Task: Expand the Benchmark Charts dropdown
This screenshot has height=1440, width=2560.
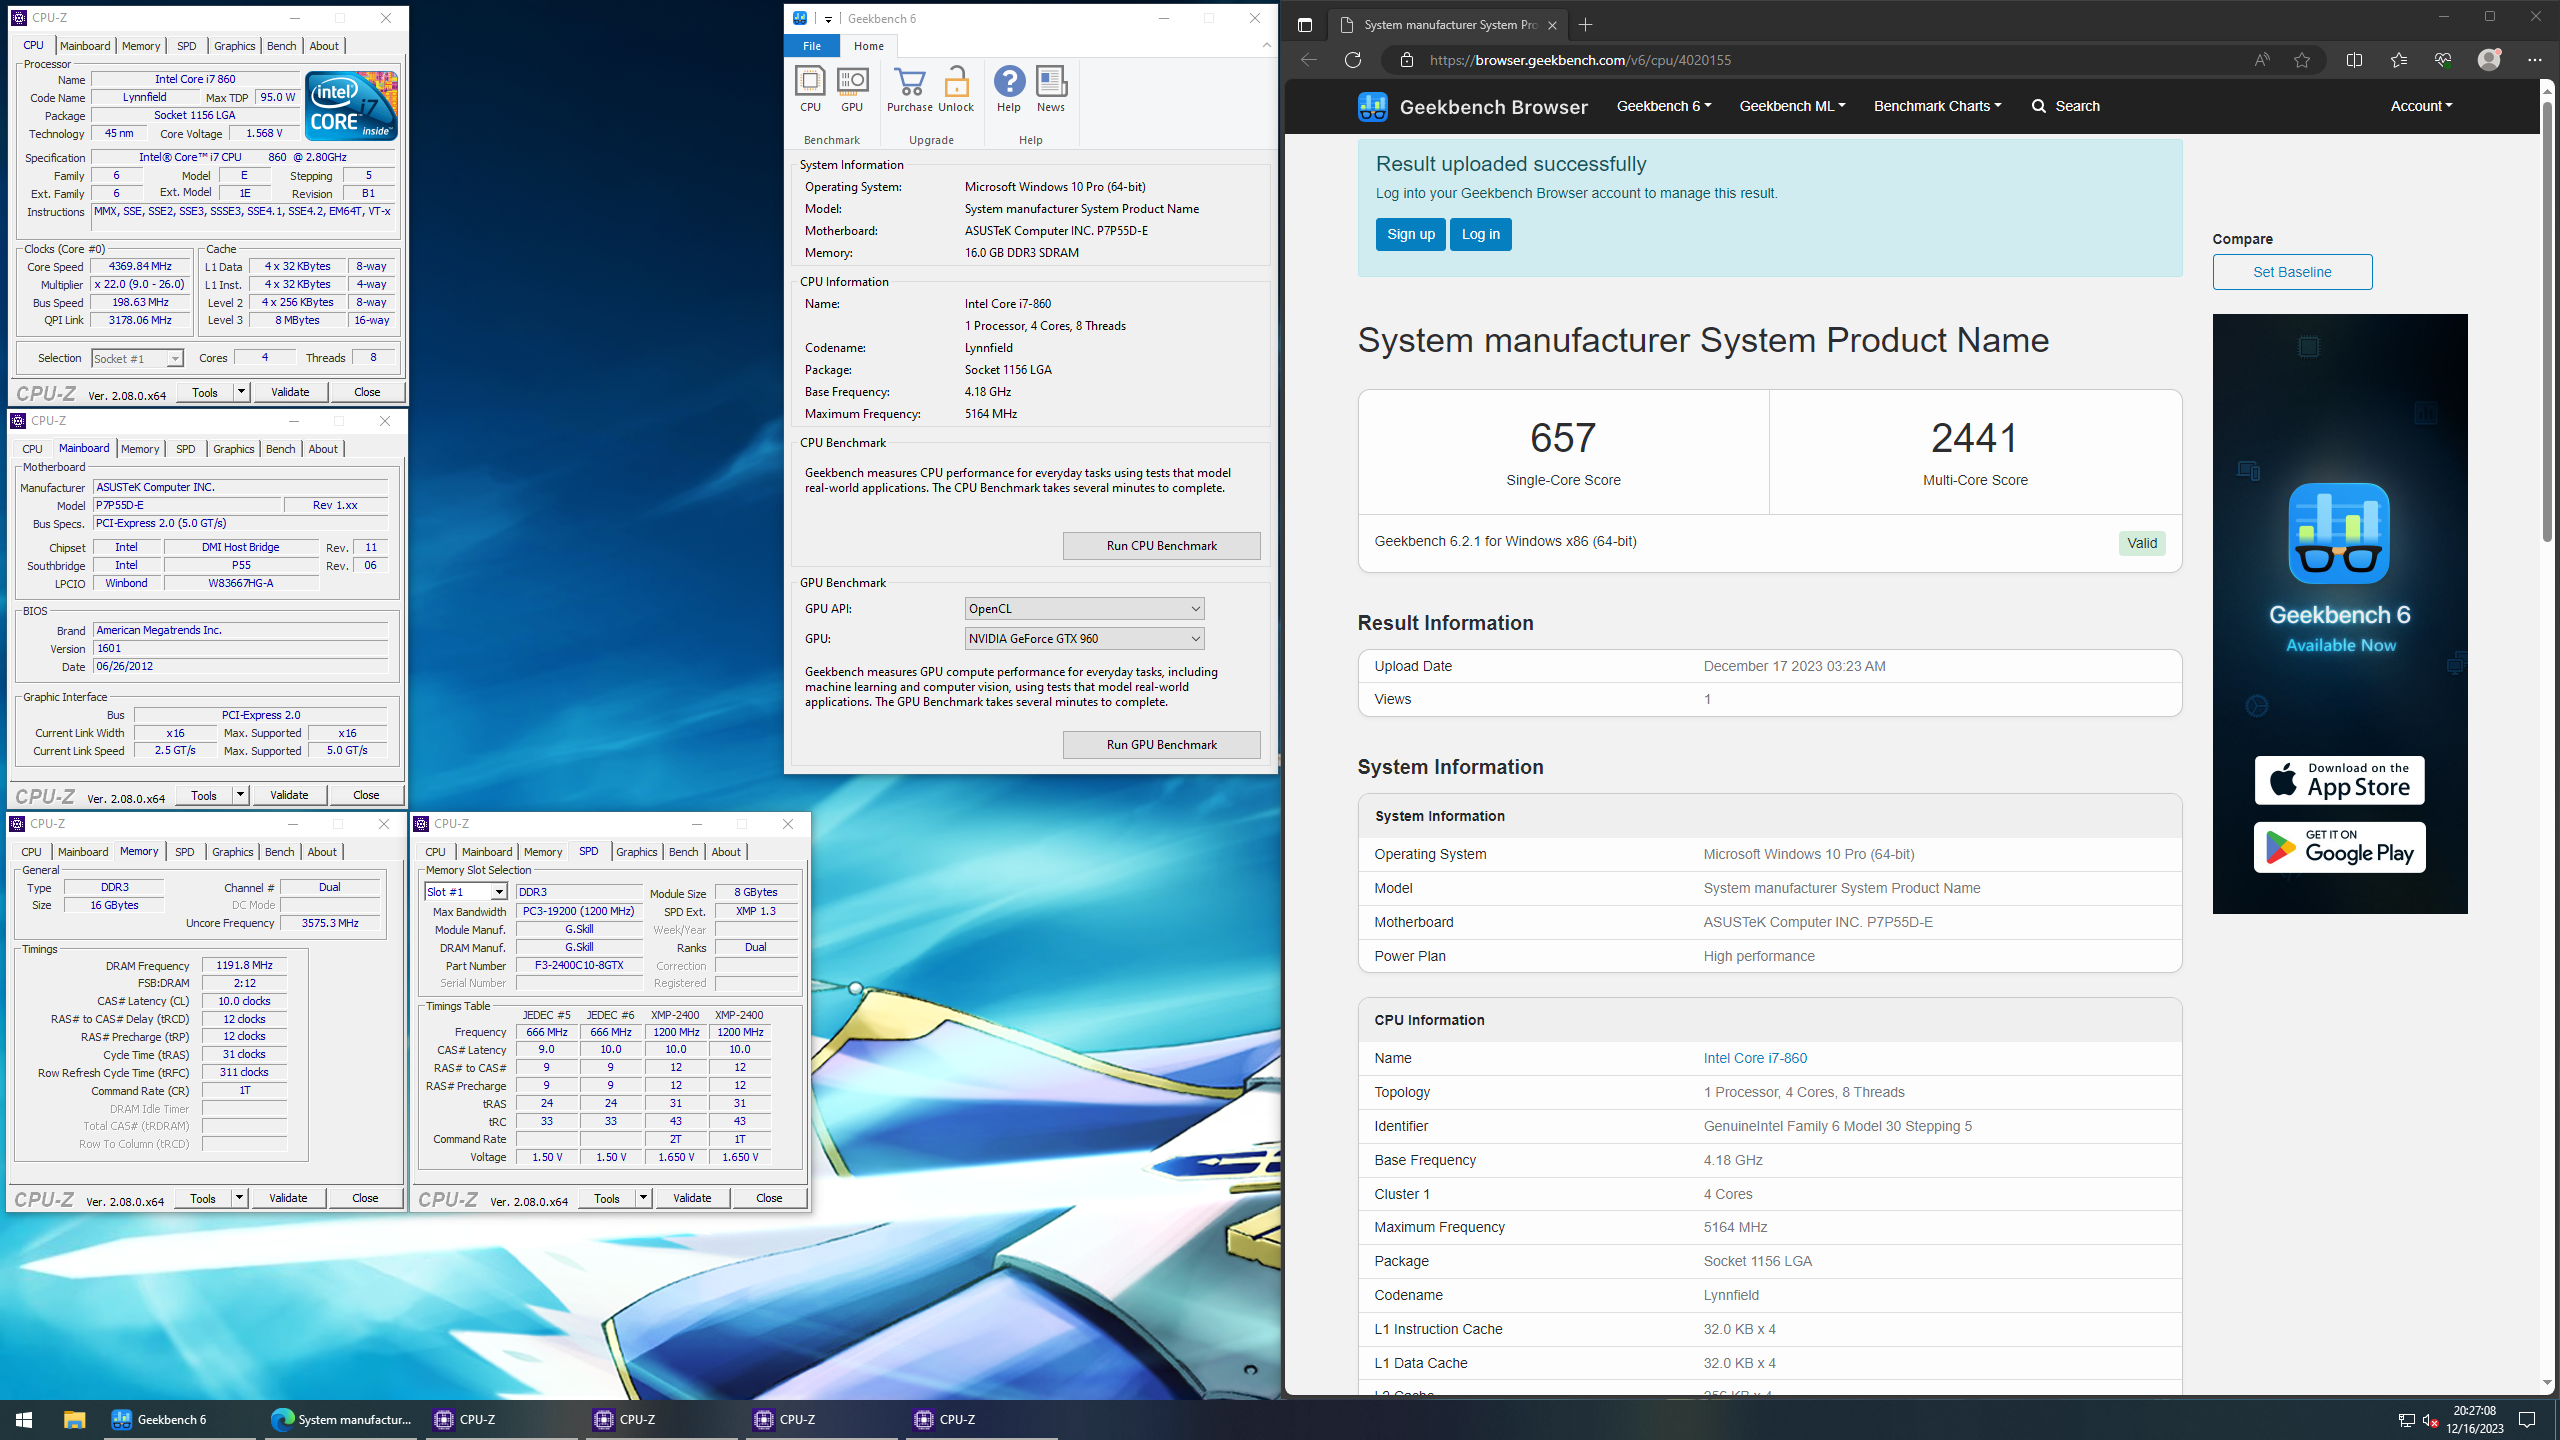Action: coord(1937,106)
